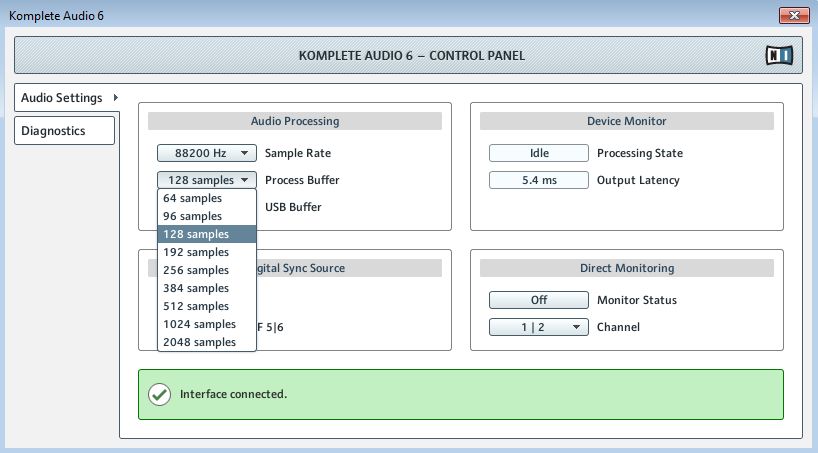Click the 5.4 ms Output Latency field

(538, 180)
